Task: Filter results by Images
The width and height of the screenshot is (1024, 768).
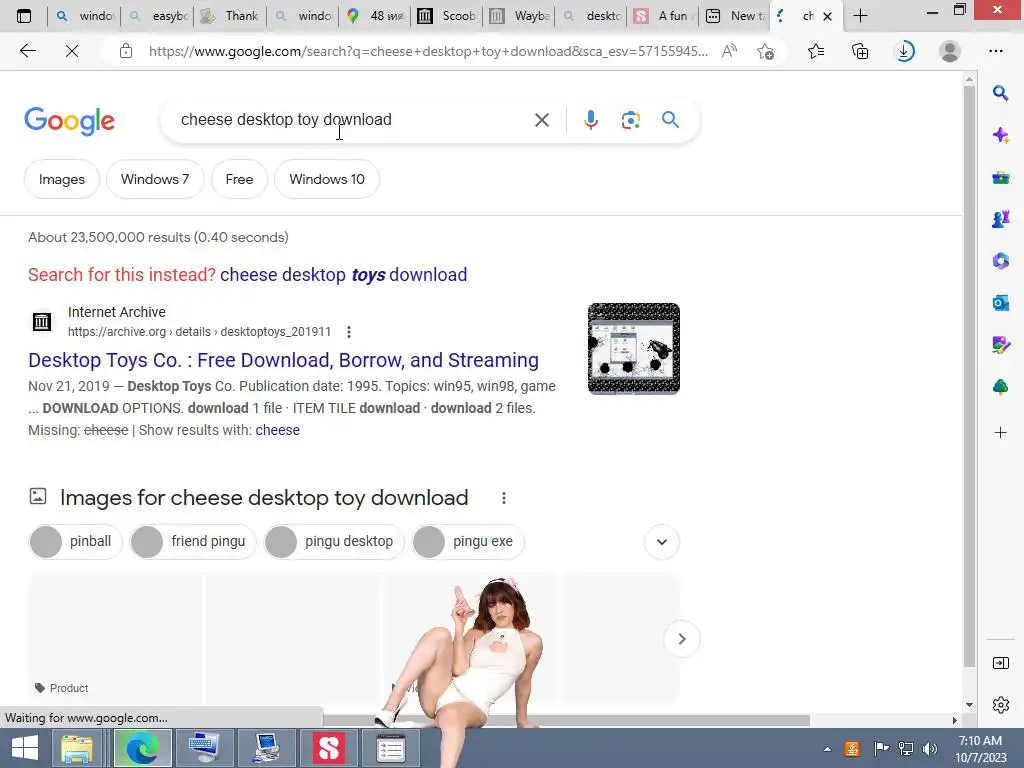Action: 61,179
